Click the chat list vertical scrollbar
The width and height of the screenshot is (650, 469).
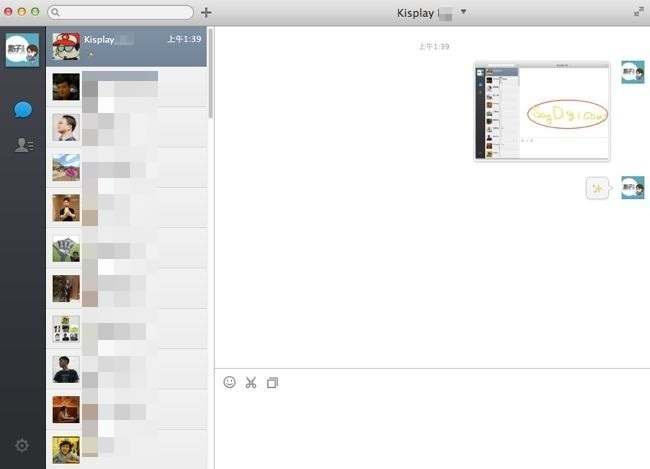(x=211, y=73)
